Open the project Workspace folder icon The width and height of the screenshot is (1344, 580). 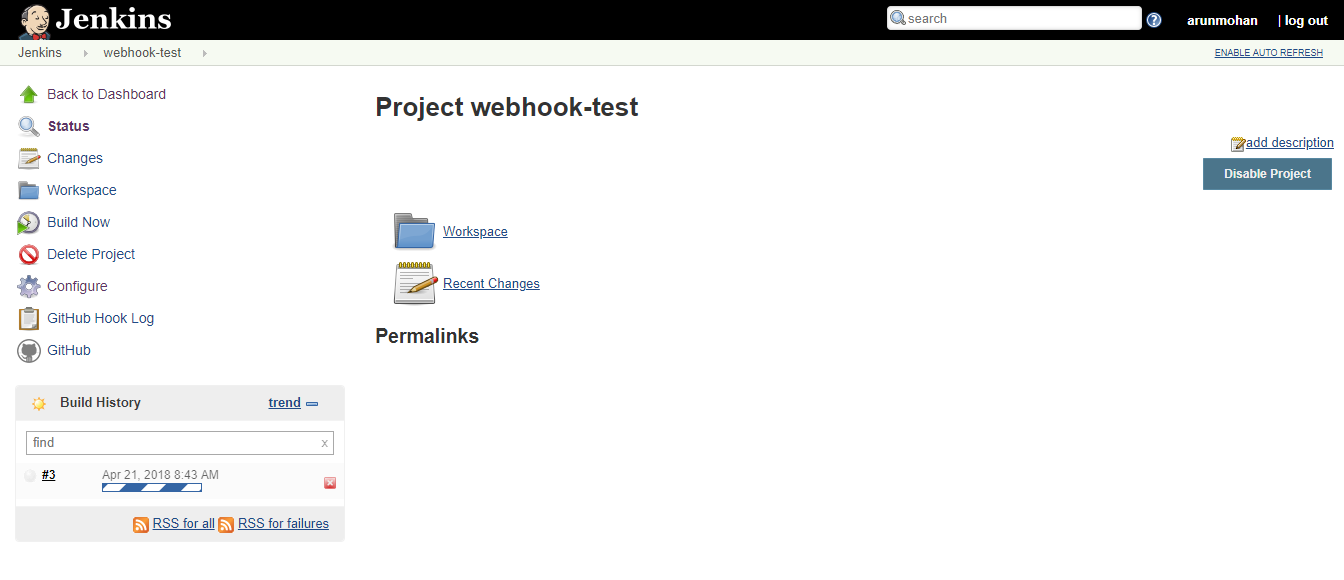pyautogui.click(x=414, y=231)
